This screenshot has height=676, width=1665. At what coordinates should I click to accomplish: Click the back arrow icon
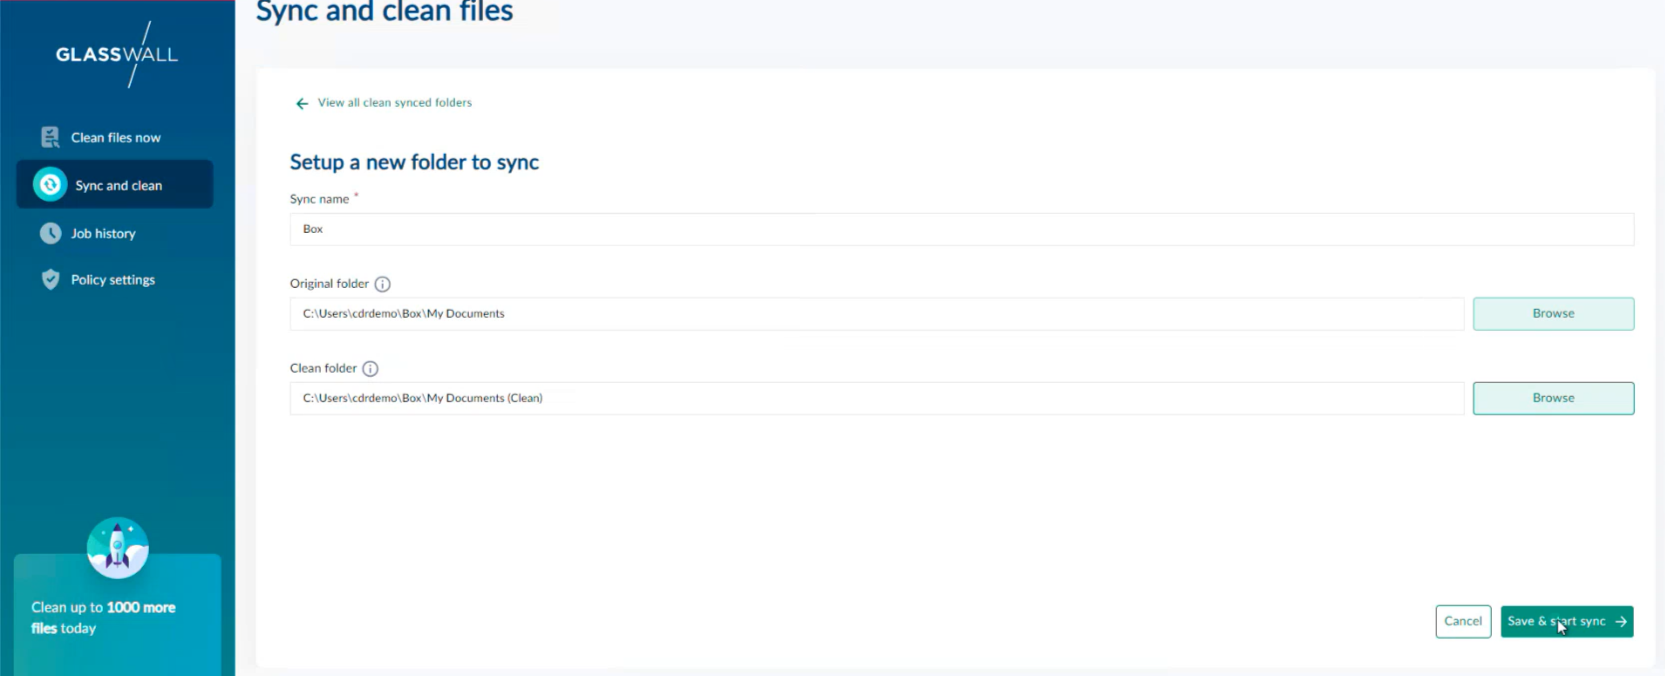tap(302, 103)
